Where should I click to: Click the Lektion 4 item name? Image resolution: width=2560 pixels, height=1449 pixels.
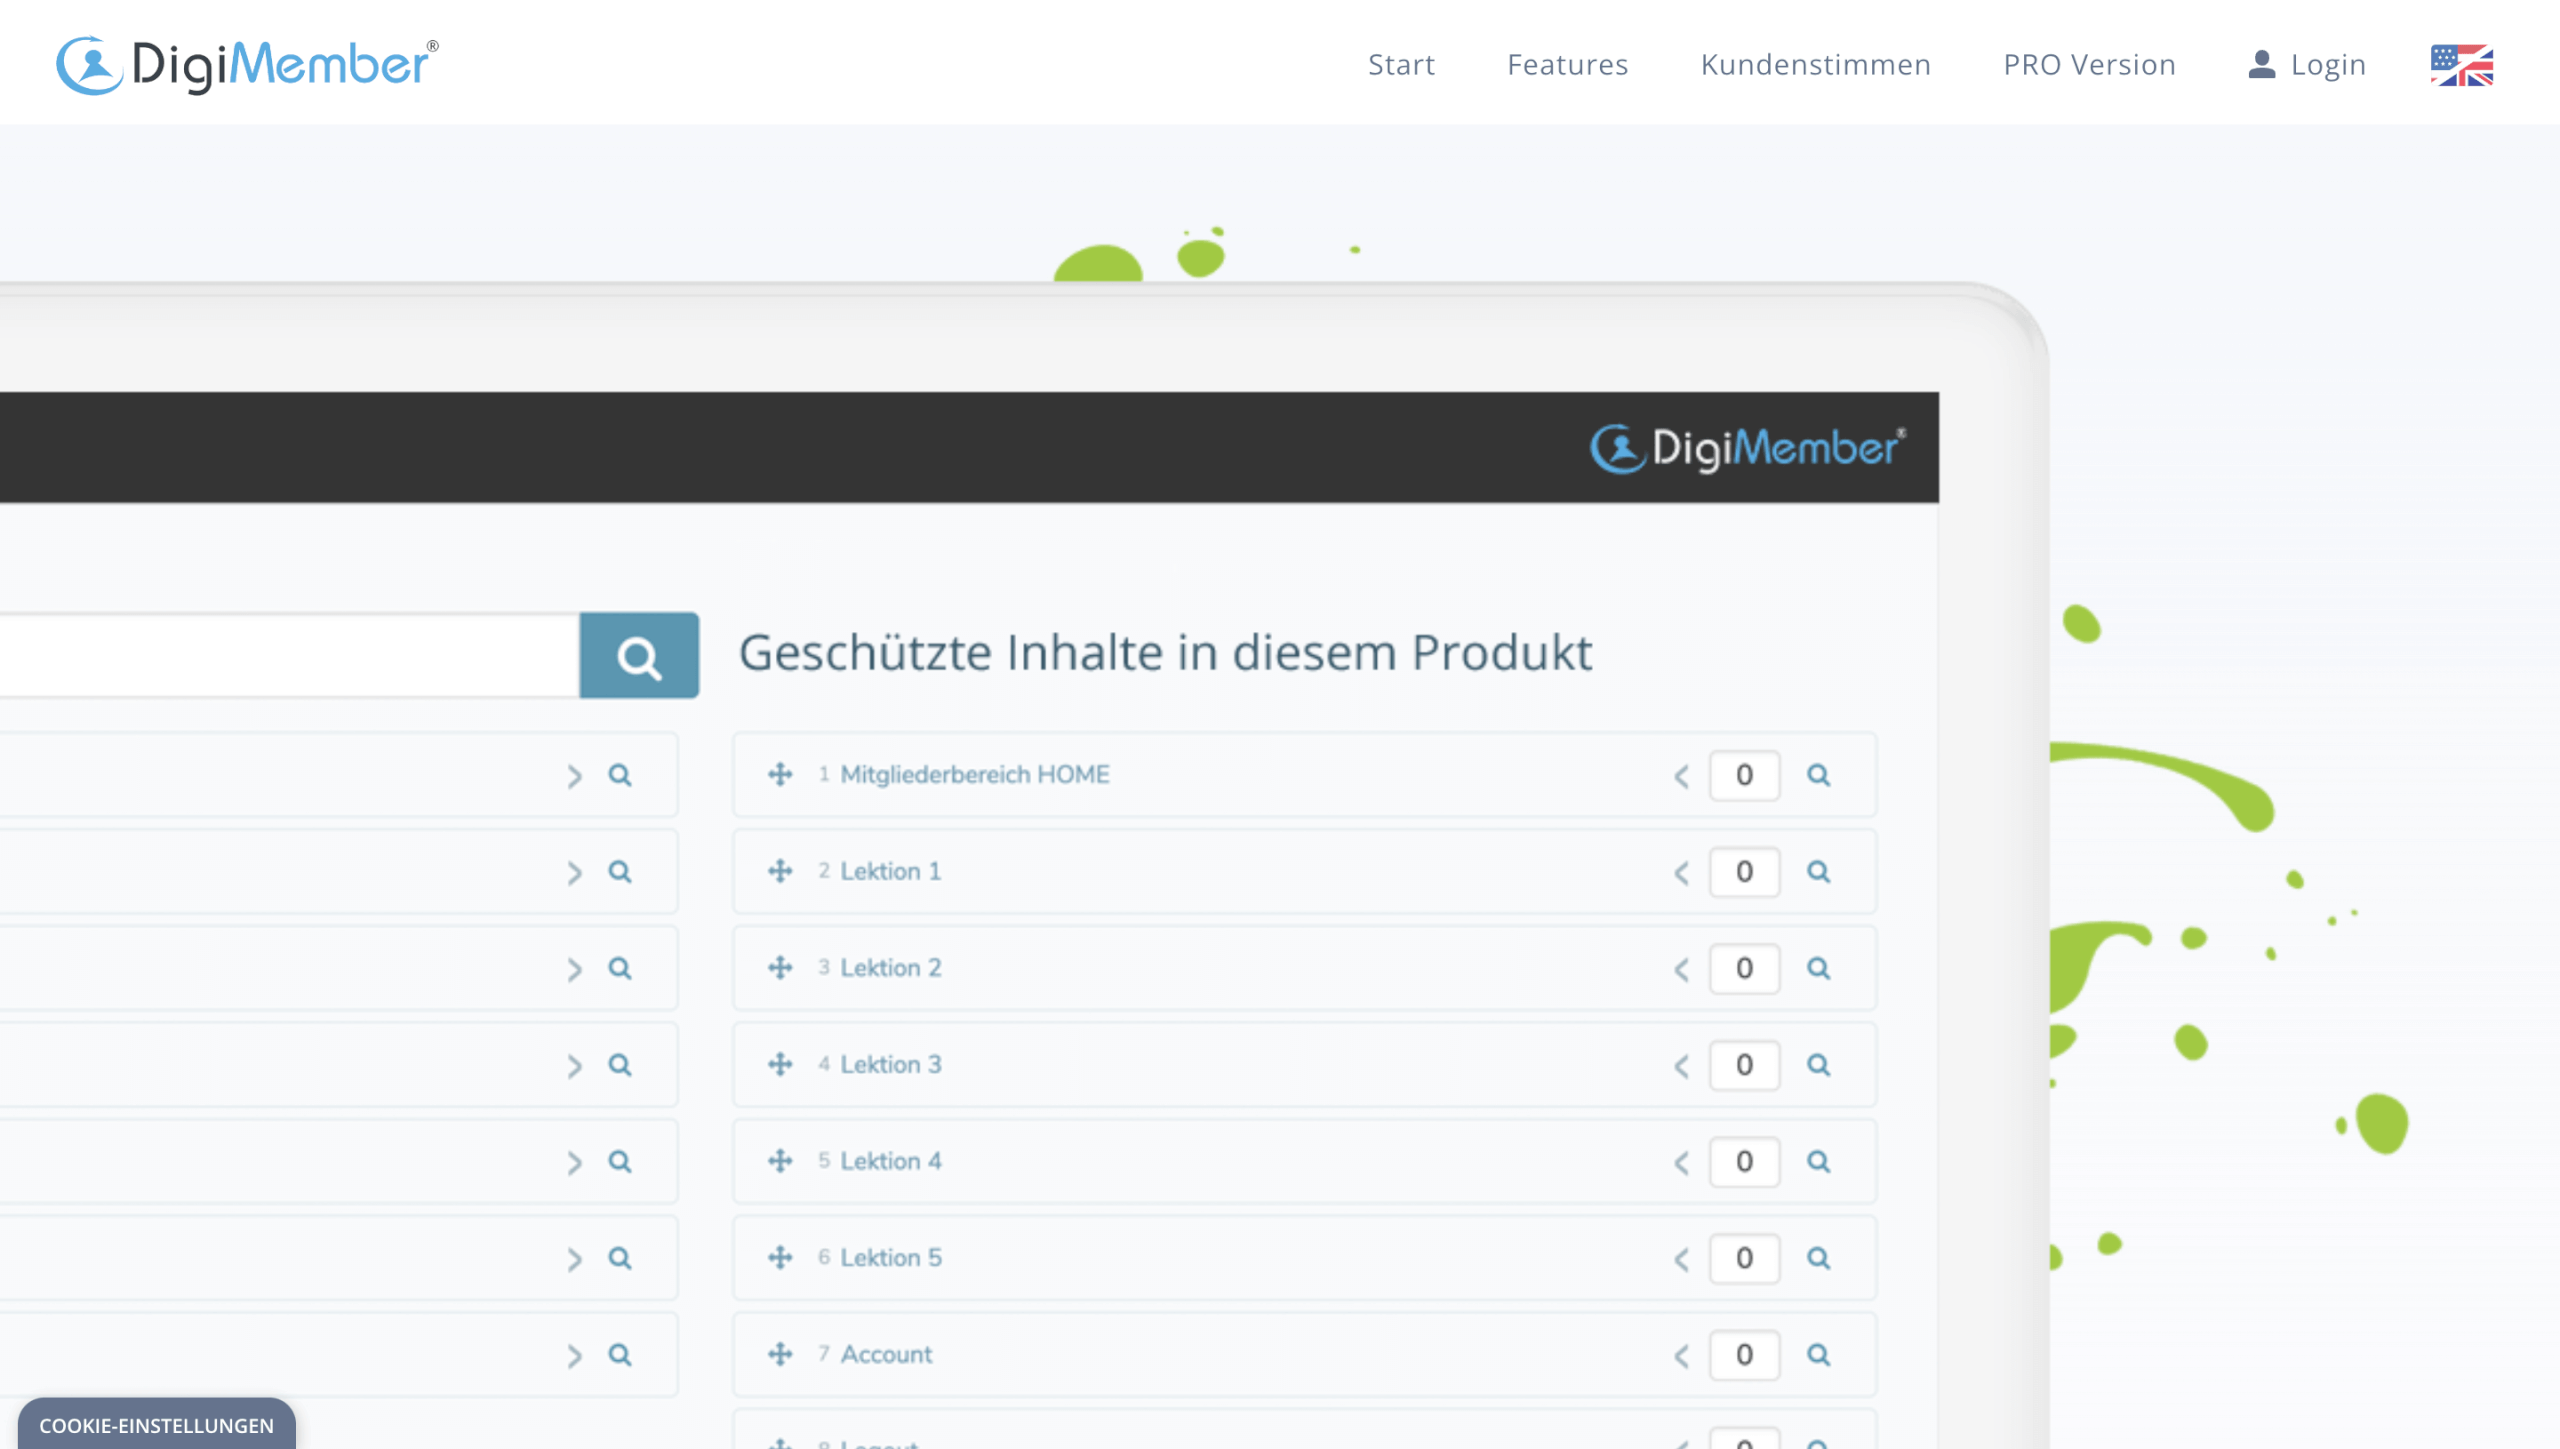890,1162
